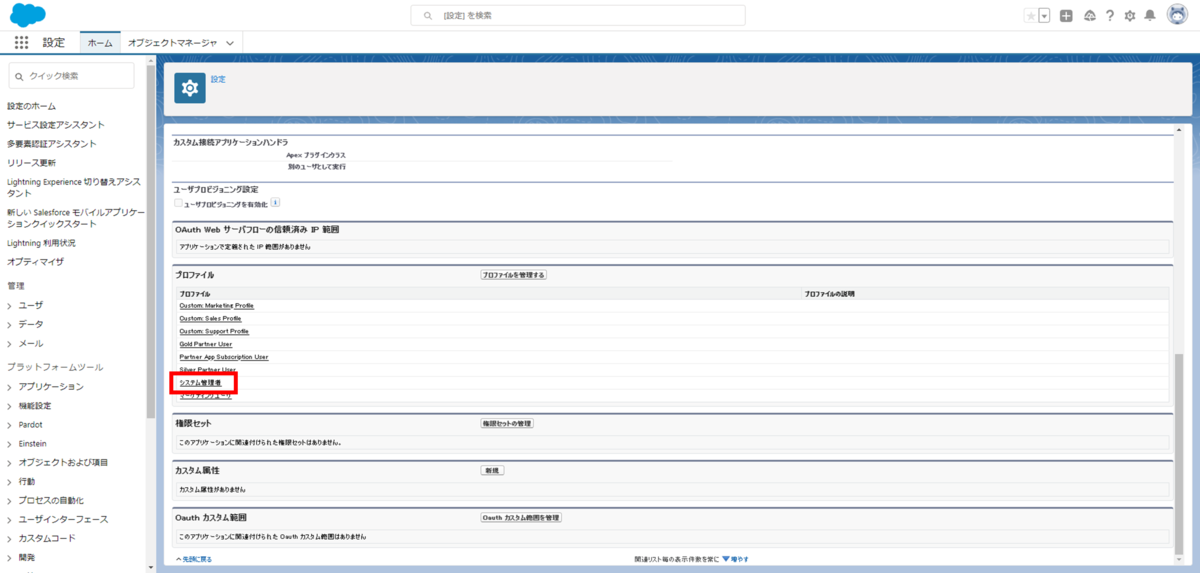
Task: Open サービス設定アシスタント in sidebar
Action: (x=55, y=125)
